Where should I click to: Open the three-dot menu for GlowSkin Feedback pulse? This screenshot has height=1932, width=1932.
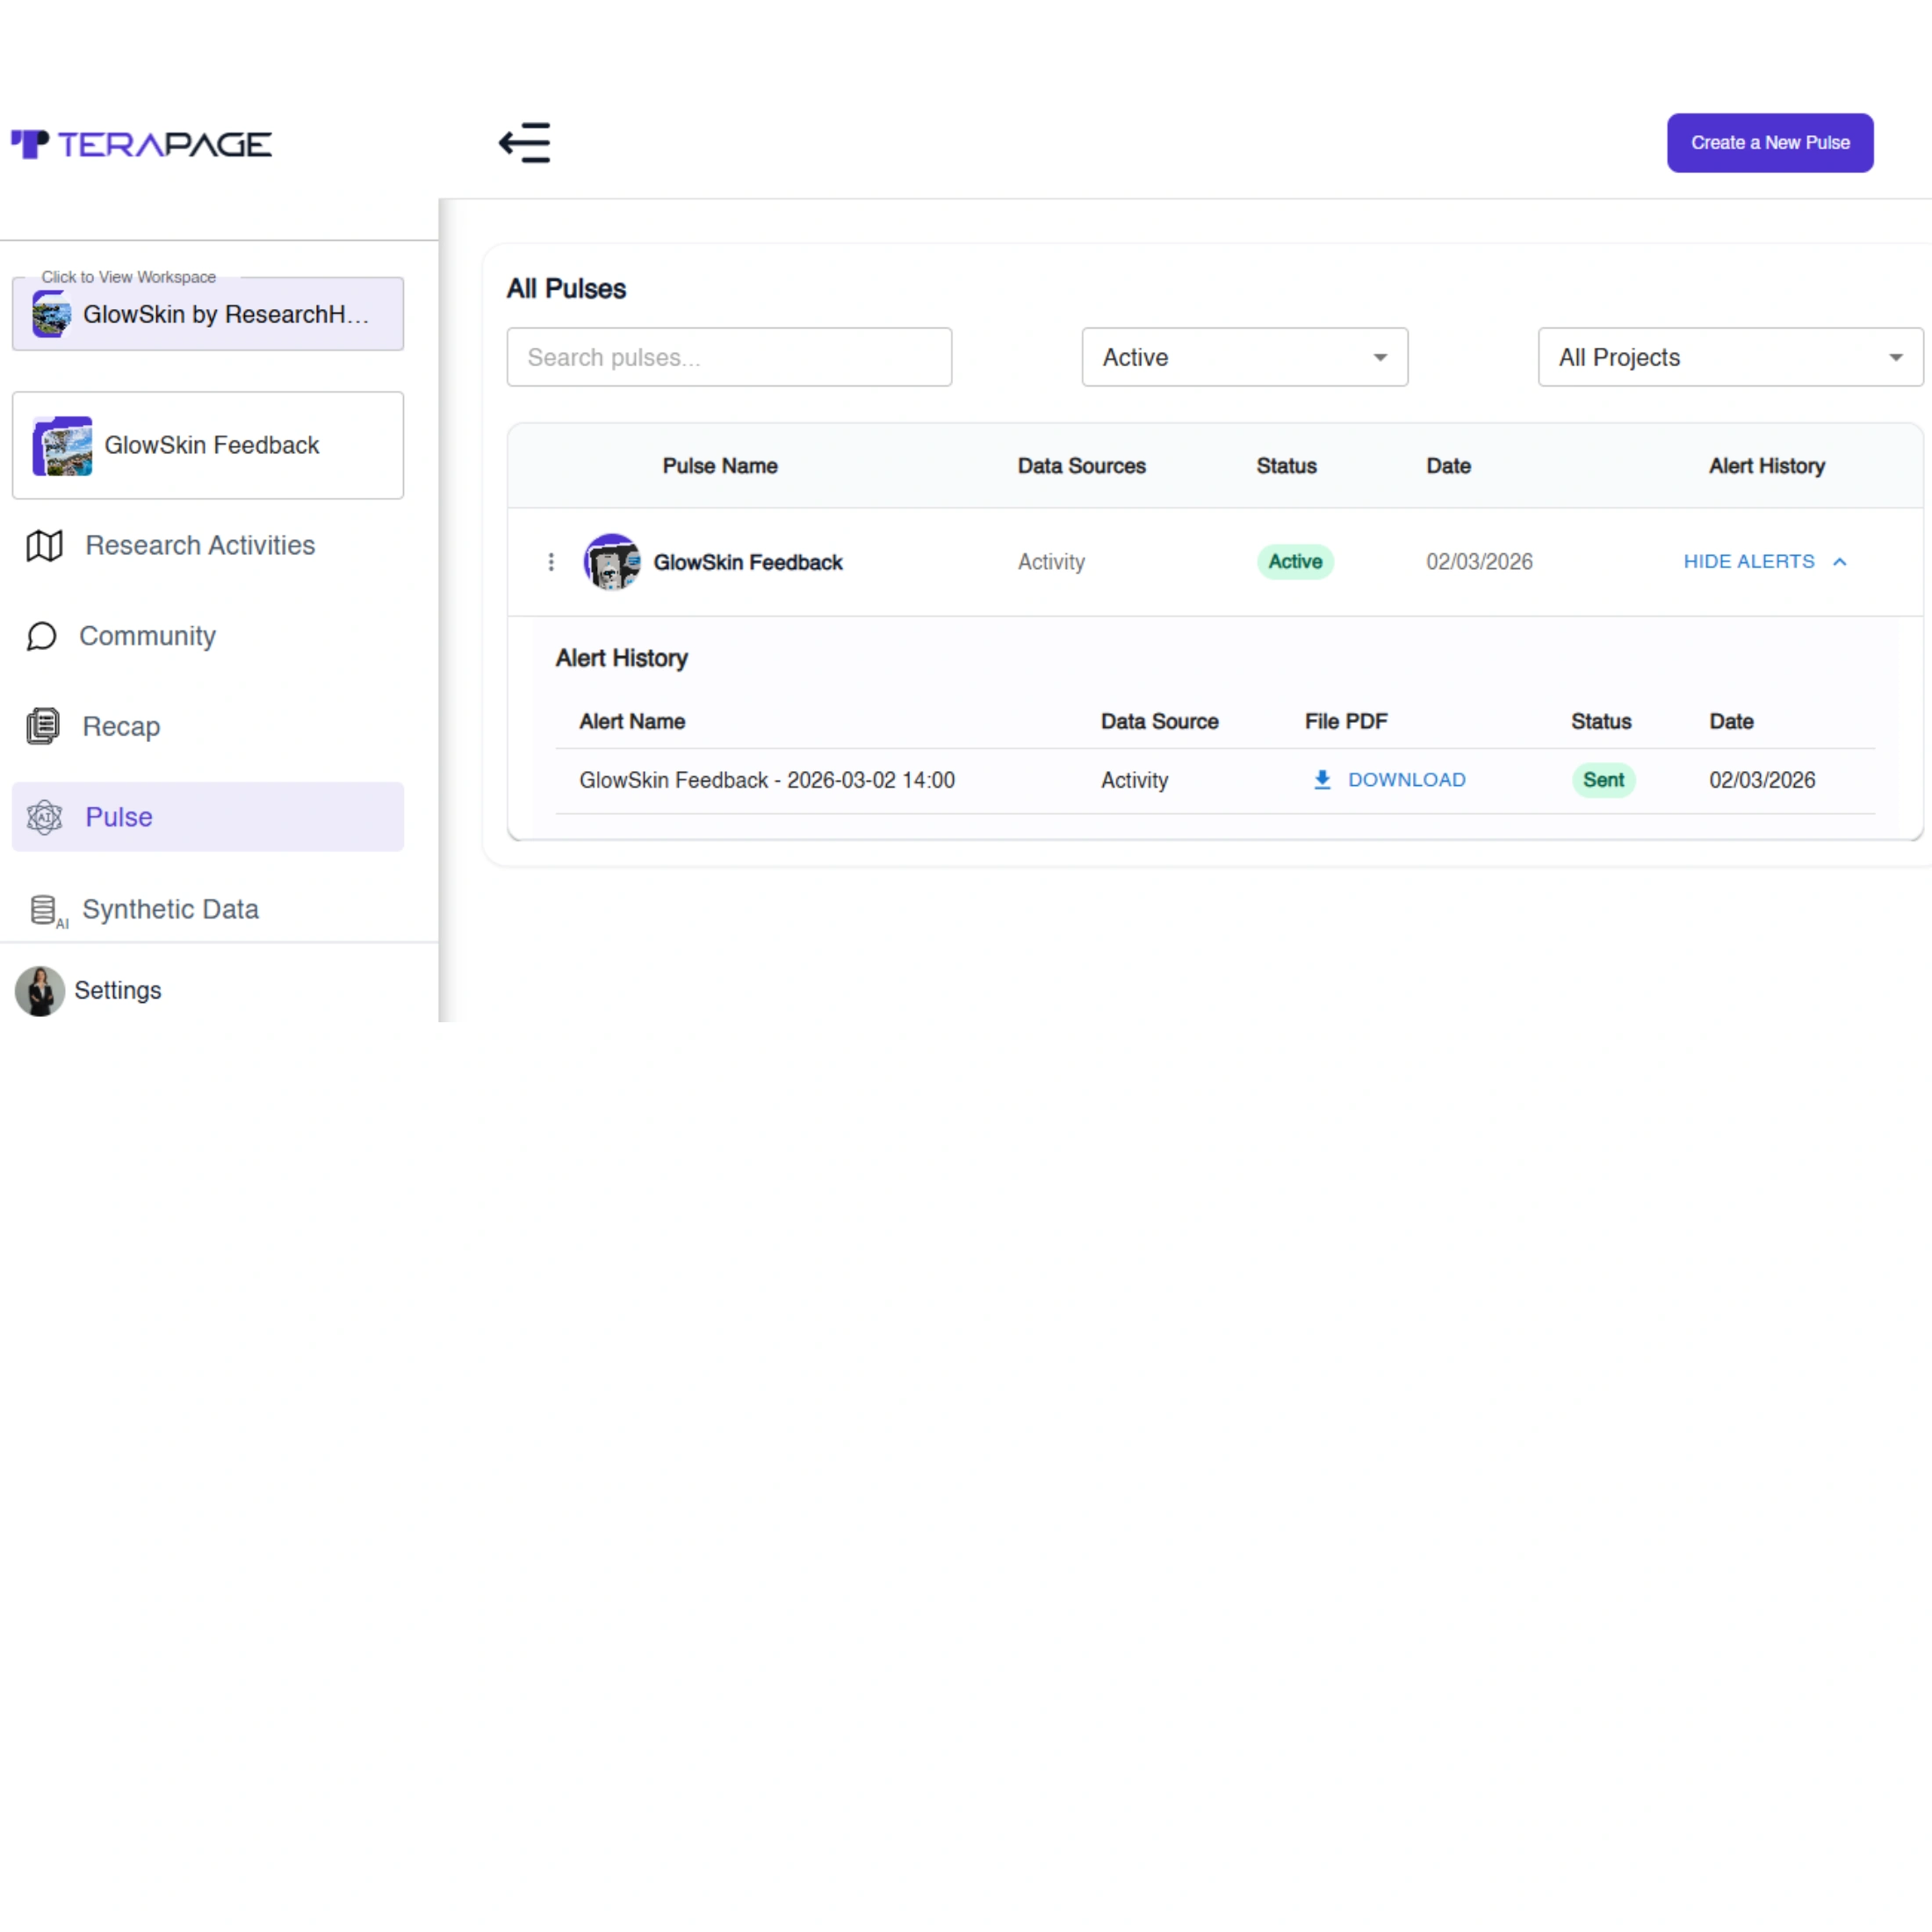551,562
